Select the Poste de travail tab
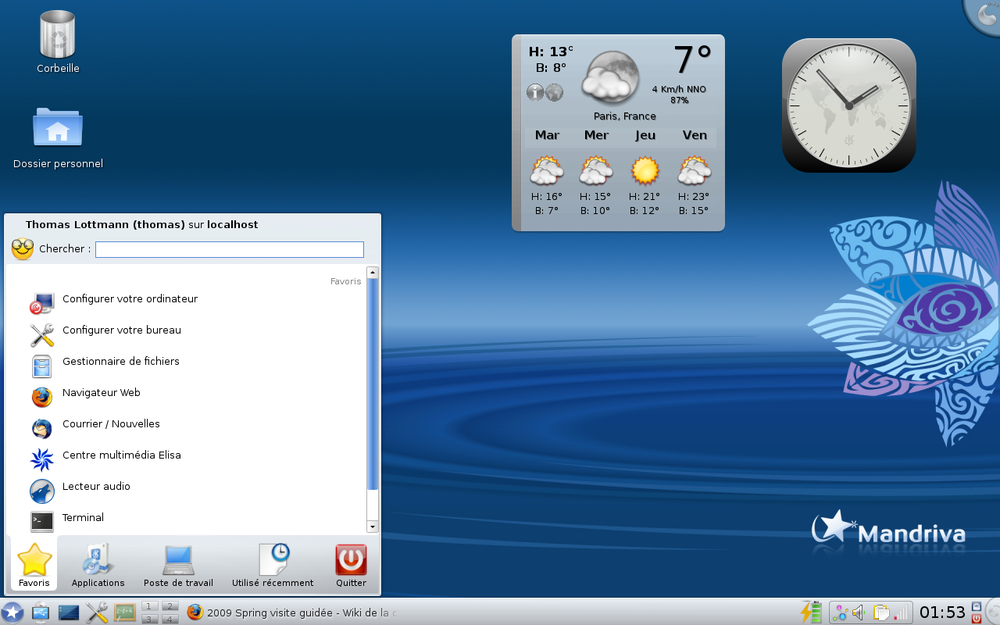The image size is (1000, 625). 178,565
